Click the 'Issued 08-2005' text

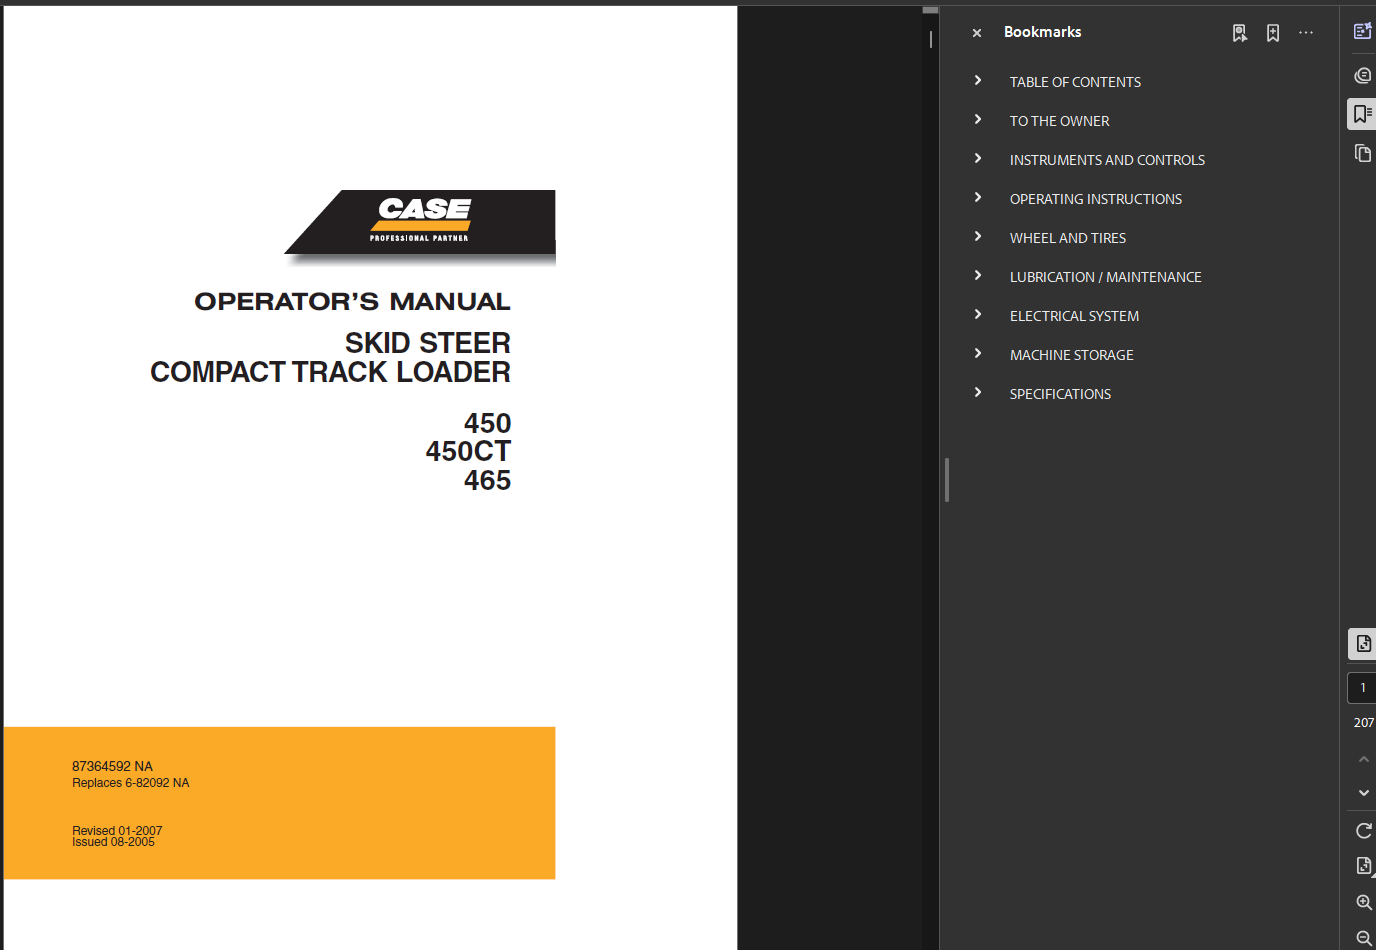point(113,842)
